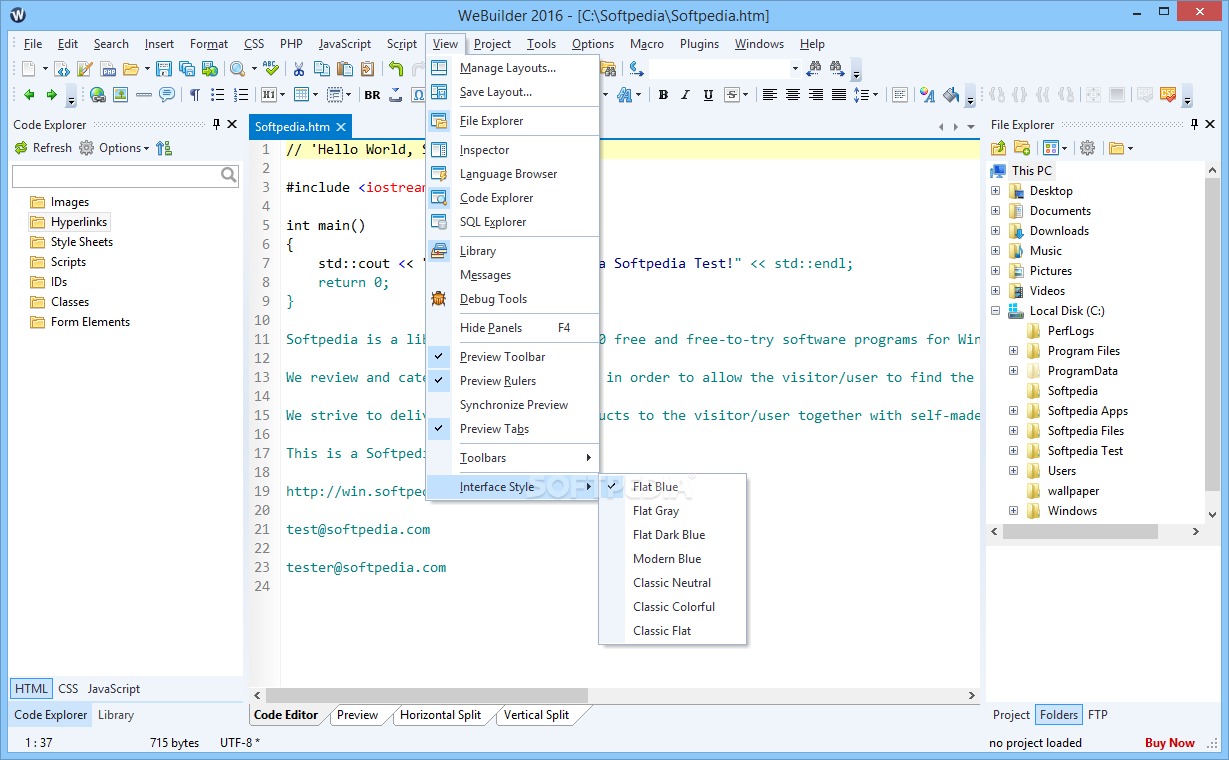
Task: Insert an HTML comment with speech bubble icon
Action: click(167, 95)
